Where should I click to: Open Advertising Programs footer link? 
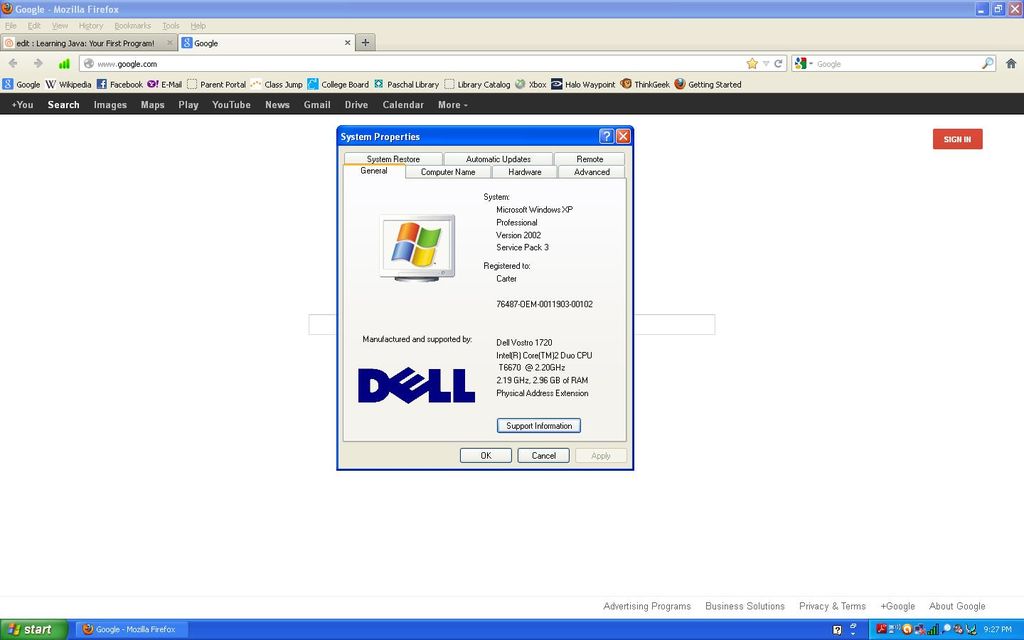647,606
